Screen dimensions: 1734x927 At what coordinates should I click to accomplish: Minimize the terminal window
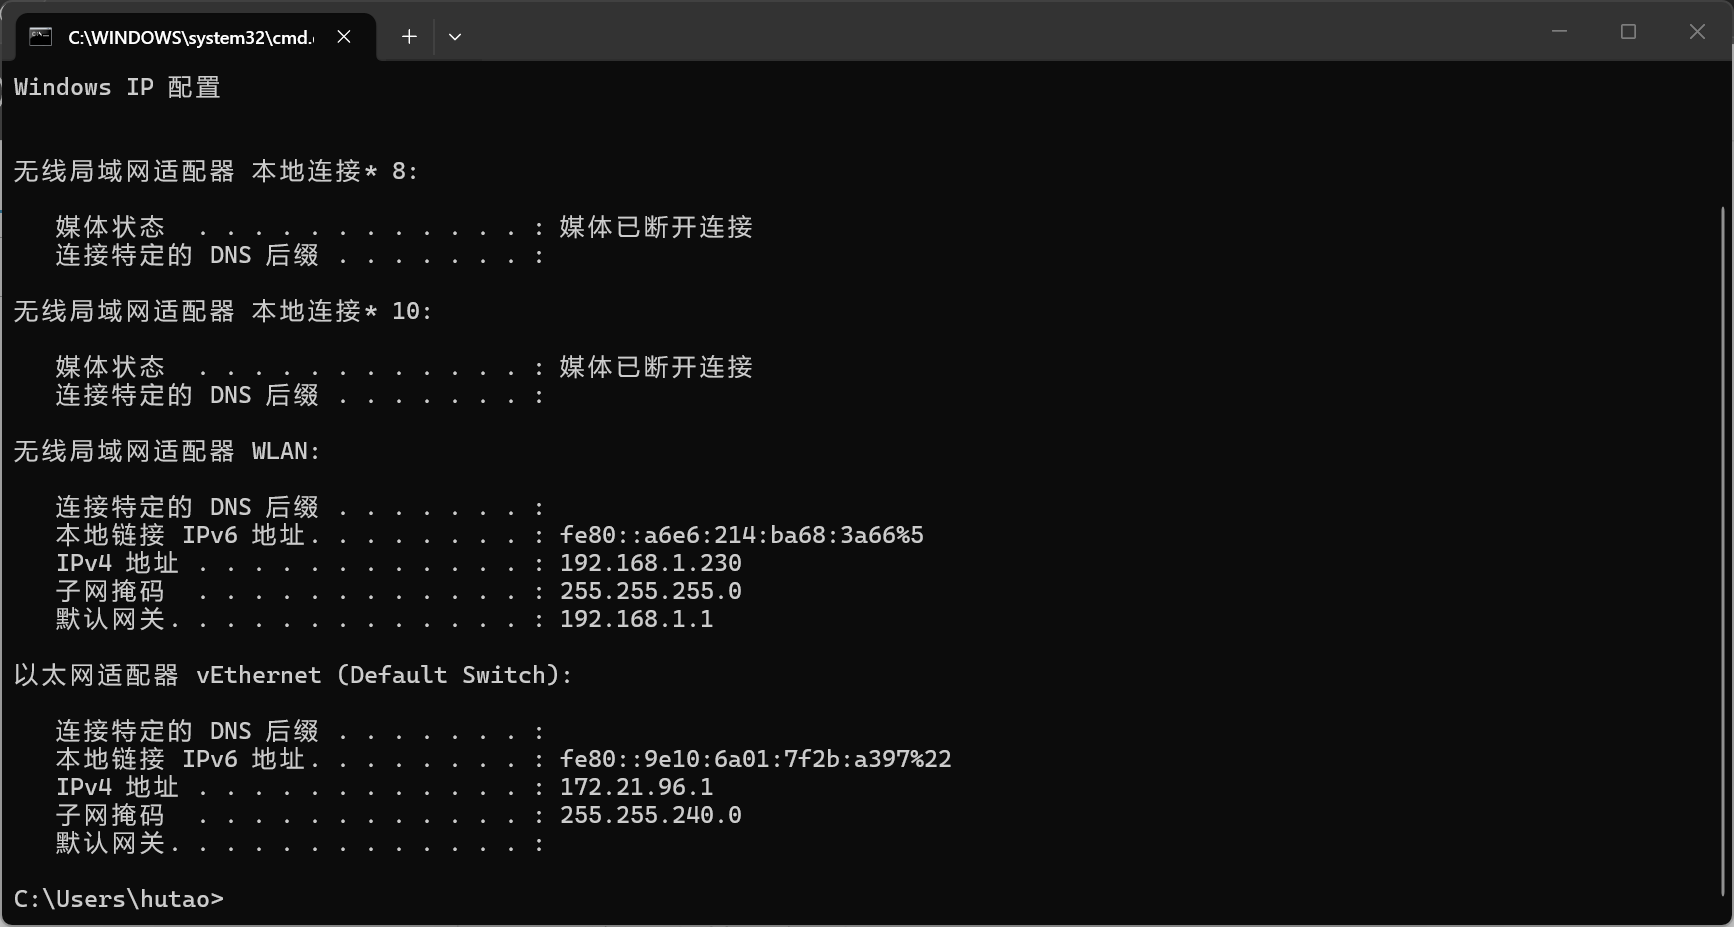[x=1559, y=32]
